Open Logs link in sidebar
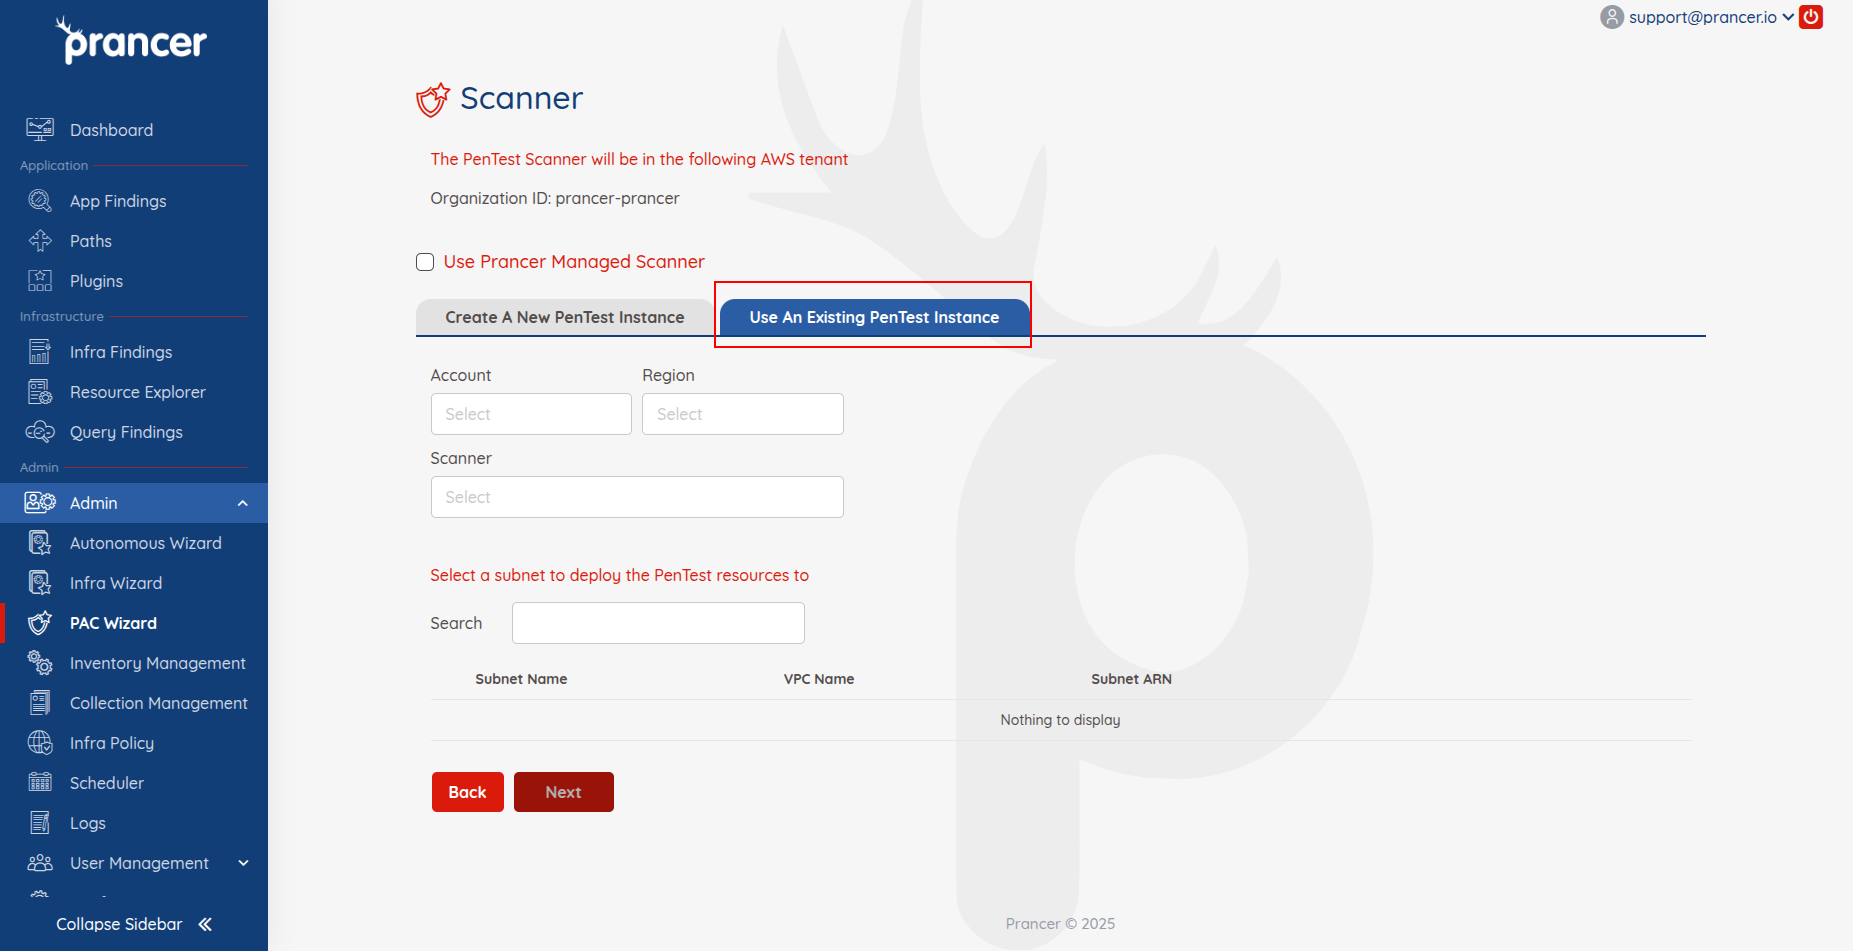Image resolution: width=1853 pixels, height=951 pixels. point(88,823)
